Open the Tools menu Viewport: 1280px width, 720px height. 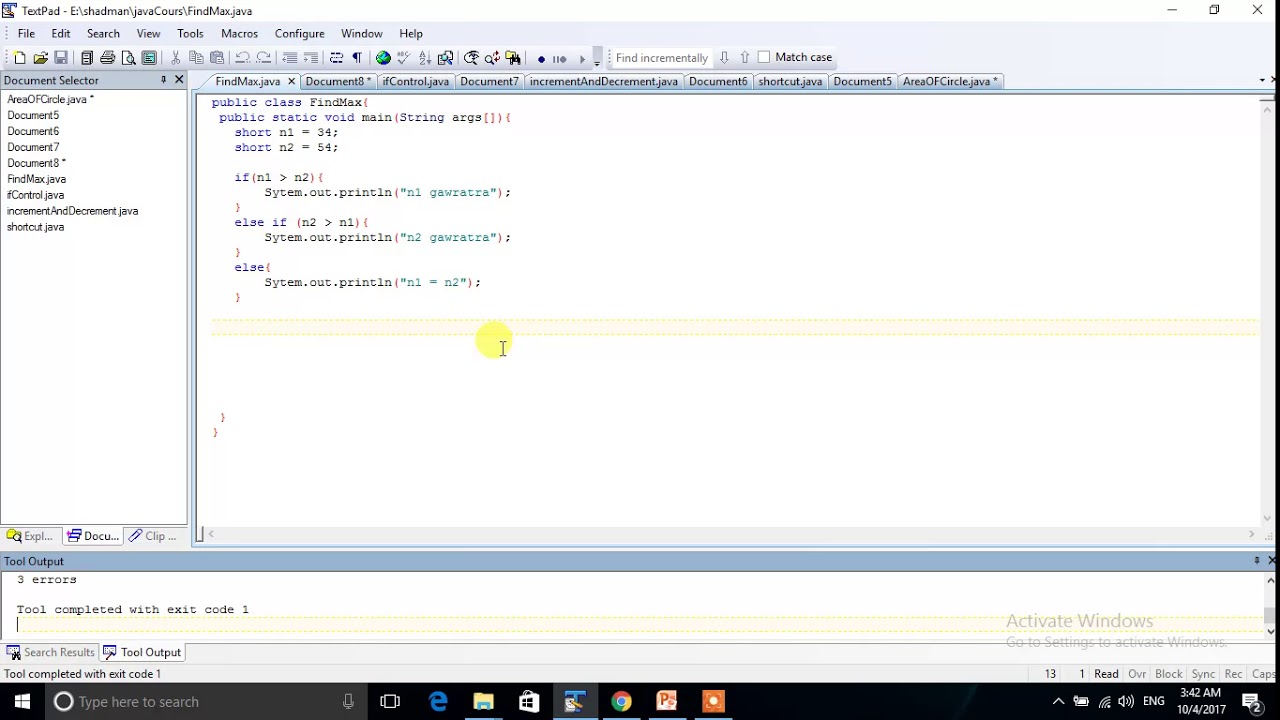[x=190, y=33]
